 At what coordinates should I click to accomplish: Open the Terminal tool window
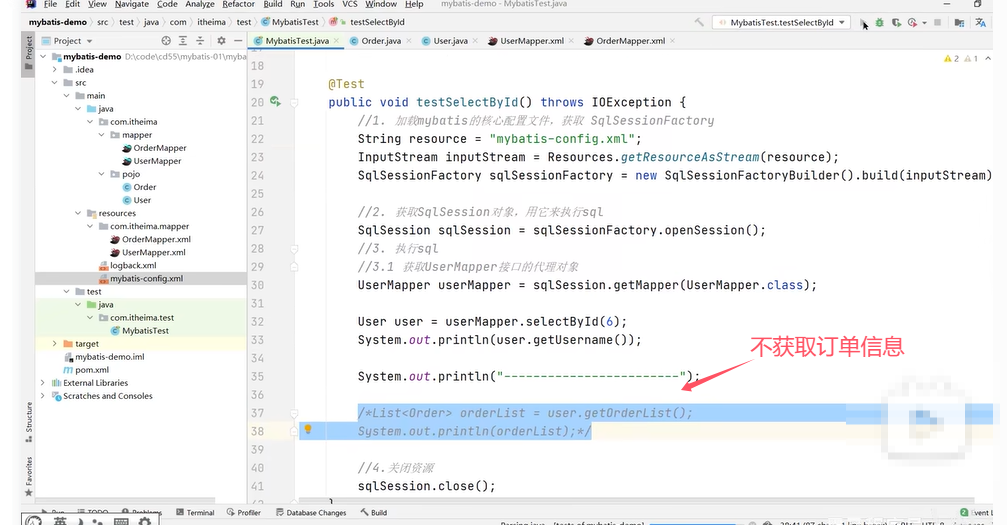tap(195, 513)
